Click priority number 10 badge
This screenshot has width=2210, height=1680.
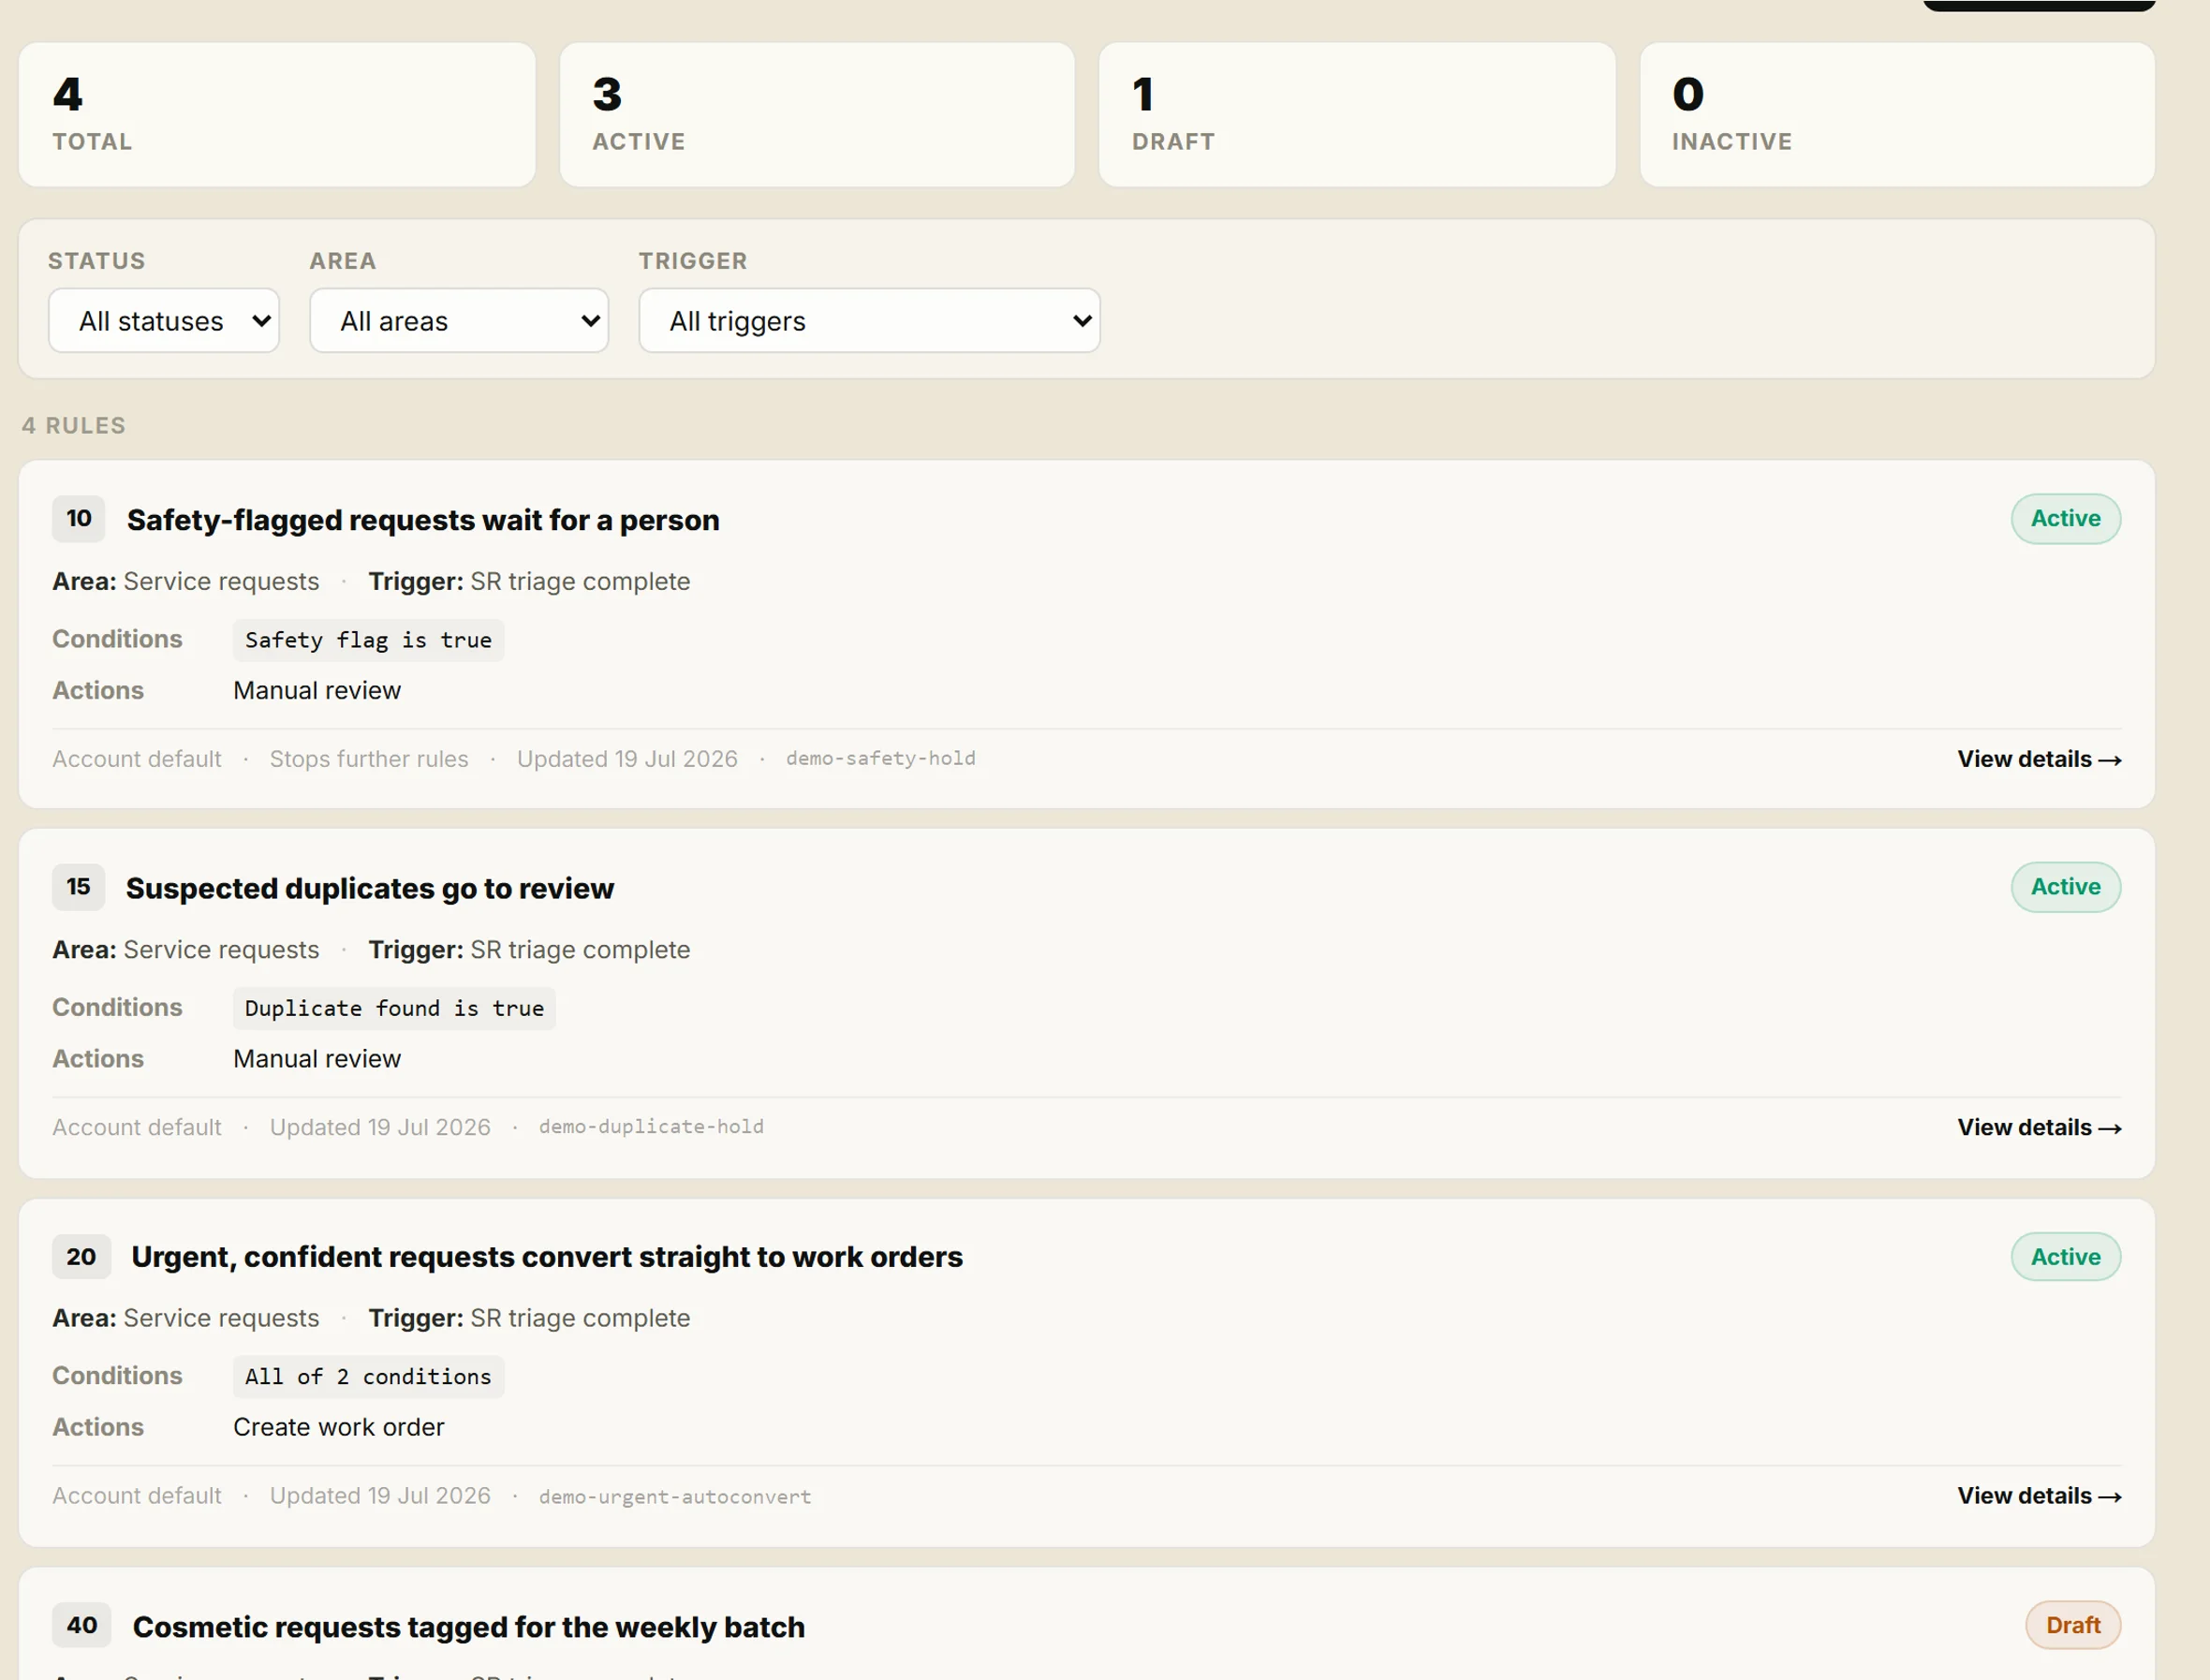click(x=79, y=519)
